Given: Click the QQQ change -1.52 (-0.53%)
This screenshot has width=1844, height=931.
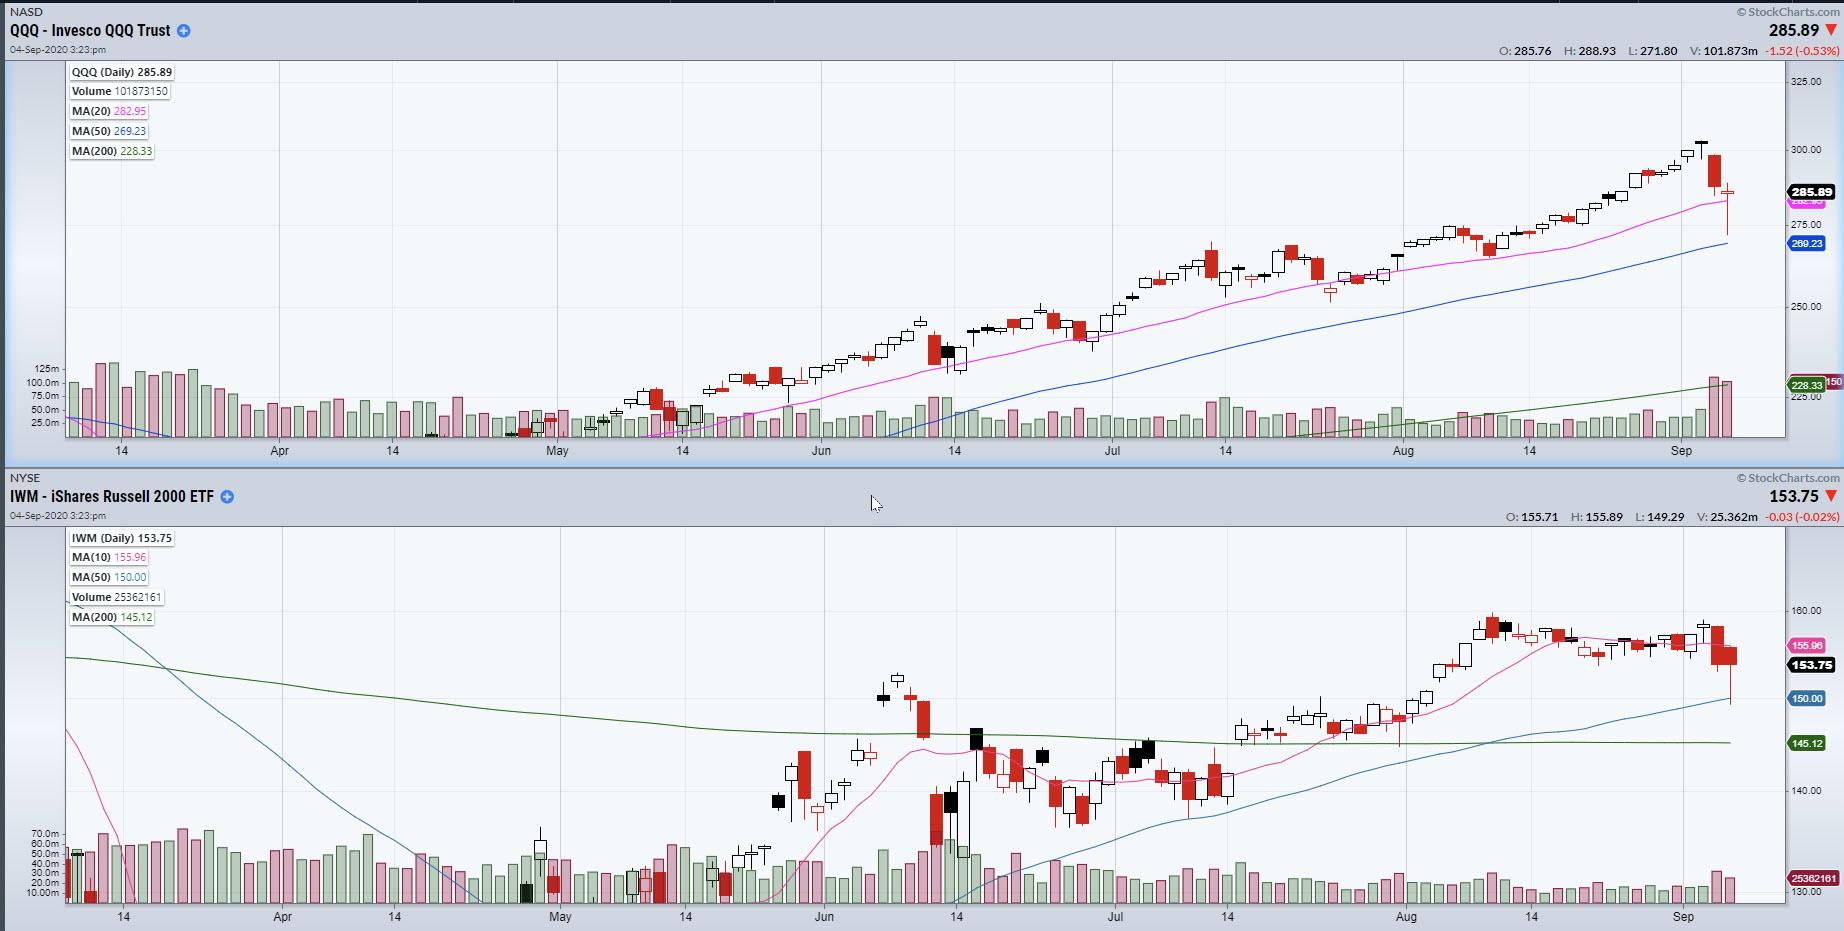Looking at the screenshot, I should (x=1802, y=51).
